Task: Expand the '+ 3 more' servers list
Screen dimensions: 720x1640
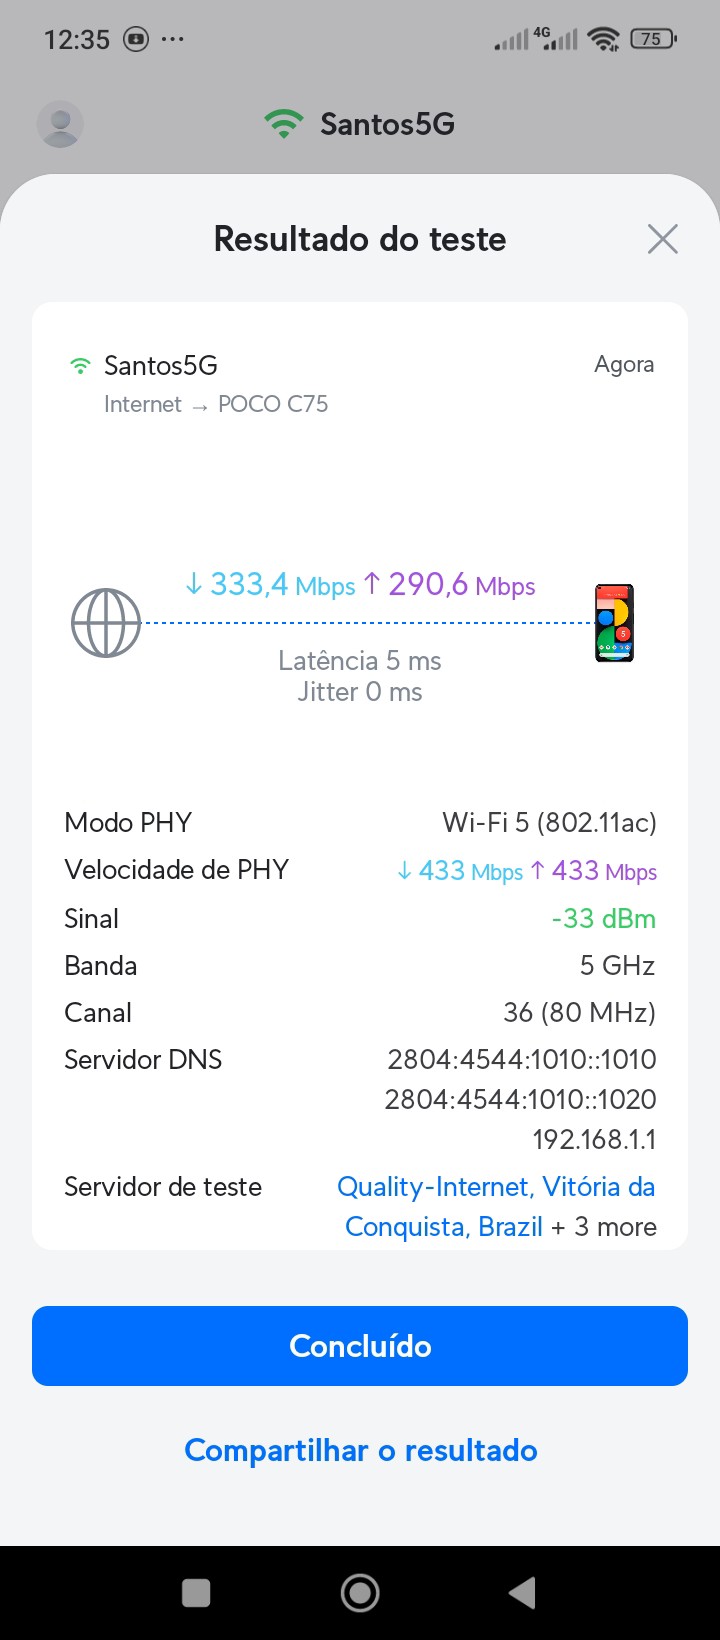Action: 604,1227
